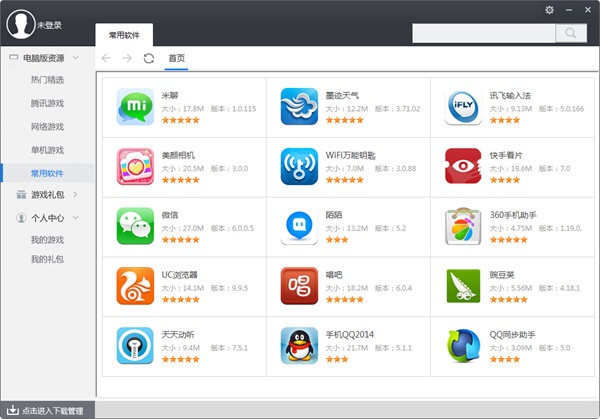Image resolution: width=600 pixels, height=419 pixels.
Task: Select 常用软件 in the sidebar
Action: click(47, 173)
